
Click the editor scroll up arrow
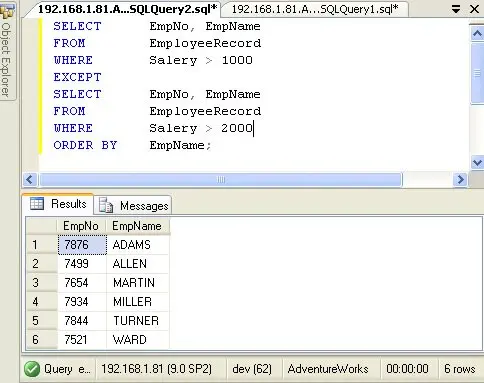pyautogui.click(x=477, y=33)
